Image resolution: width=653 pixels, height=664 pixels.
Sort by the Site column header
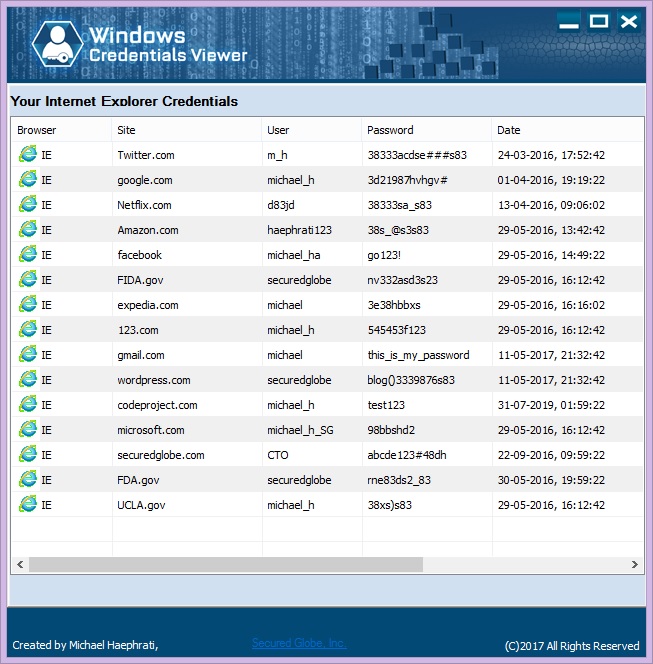point(187,130)
